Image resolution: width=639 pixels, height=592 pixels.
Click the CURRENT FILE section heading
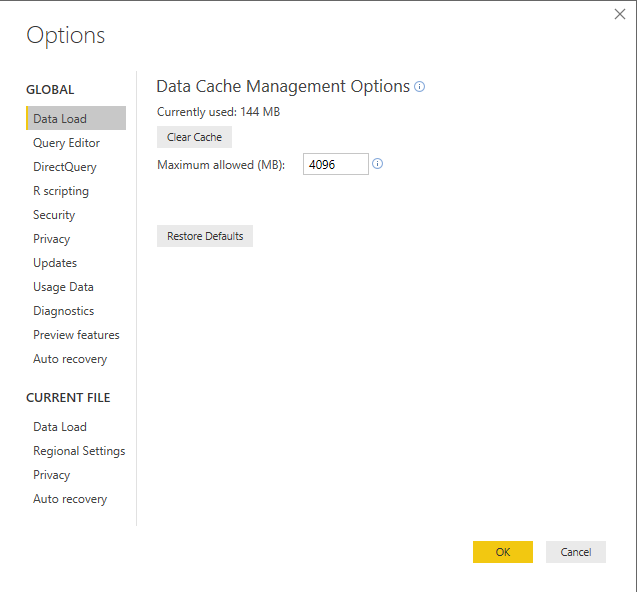point(68,398)
